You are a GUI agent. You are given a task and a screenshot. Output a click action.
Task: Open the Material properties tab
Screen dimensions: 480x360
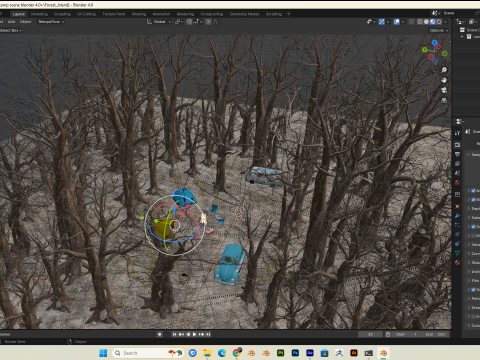point(457,262)
